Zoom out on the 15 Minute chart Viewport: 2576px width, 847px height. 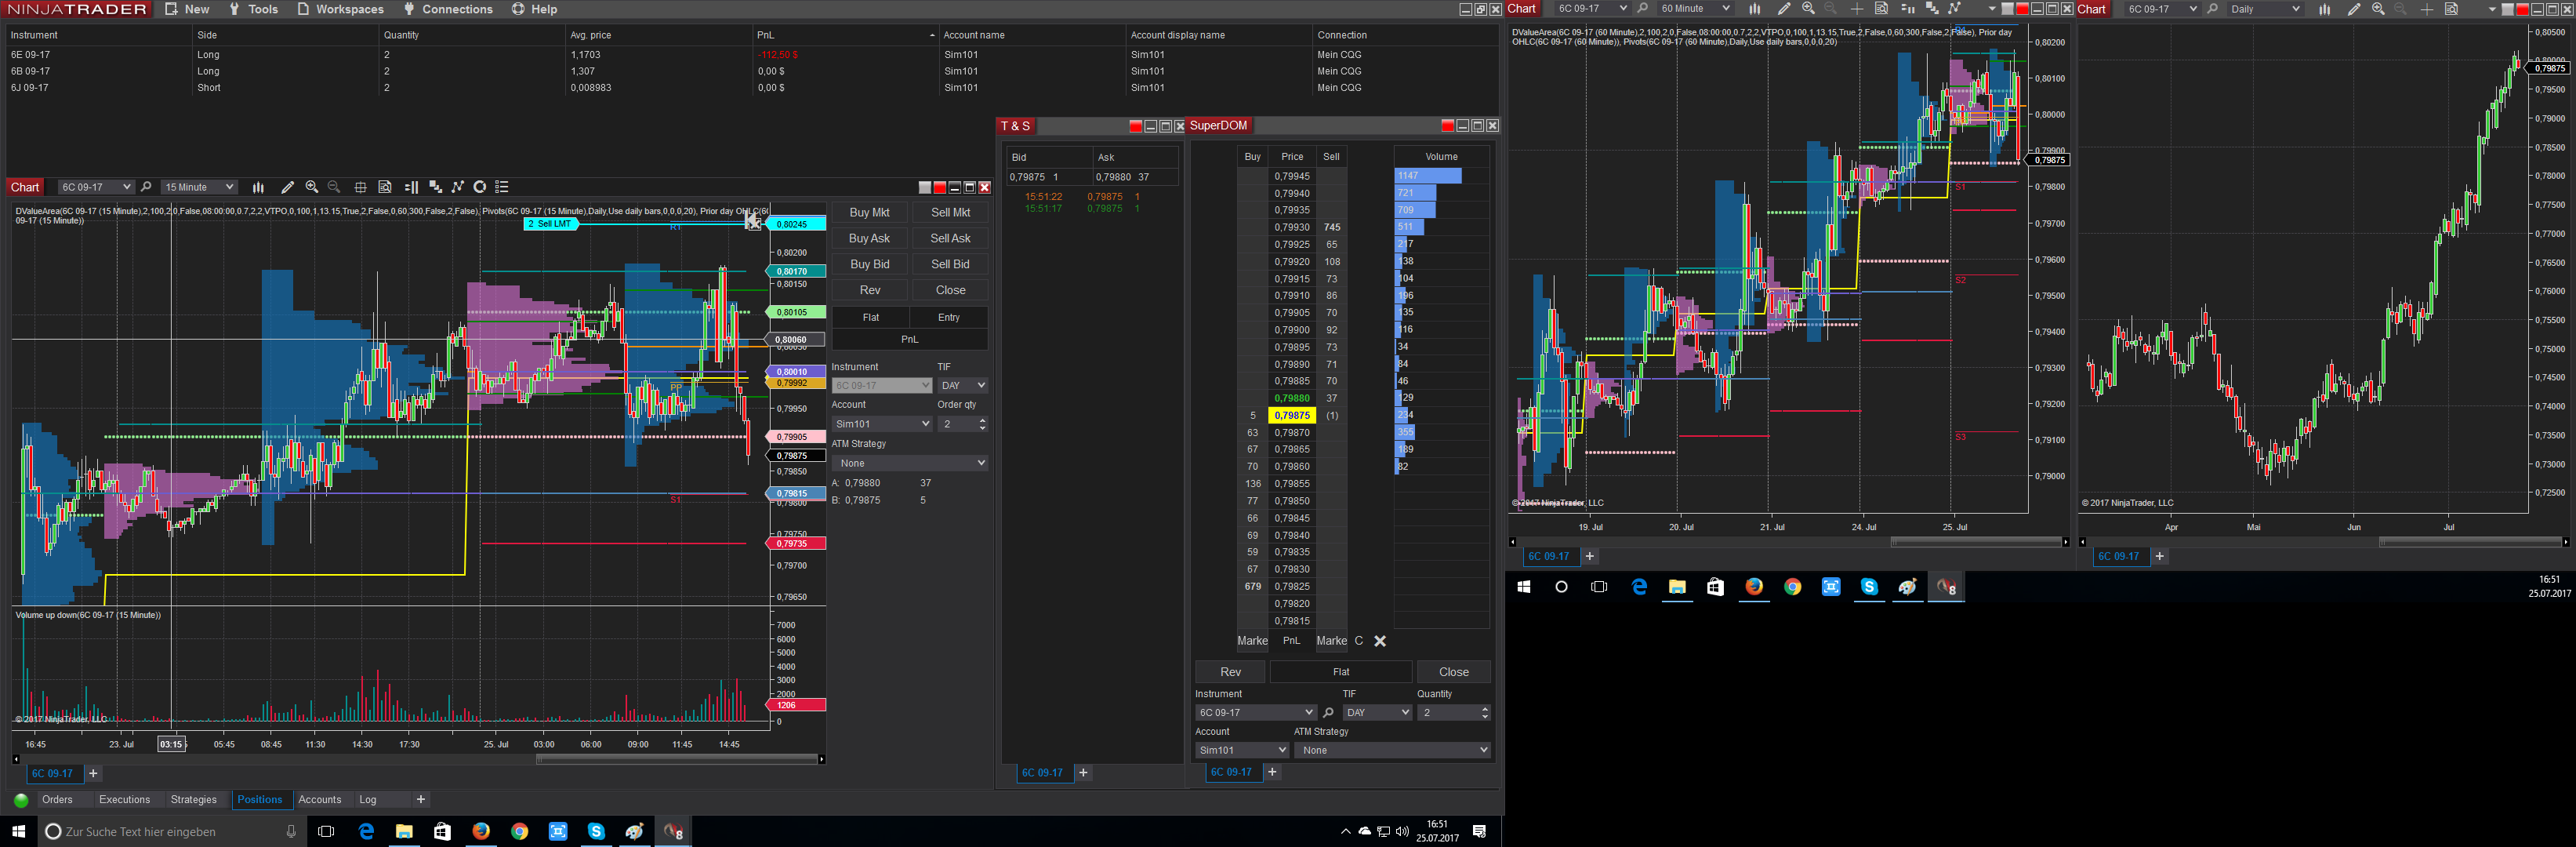pos(334,187)
